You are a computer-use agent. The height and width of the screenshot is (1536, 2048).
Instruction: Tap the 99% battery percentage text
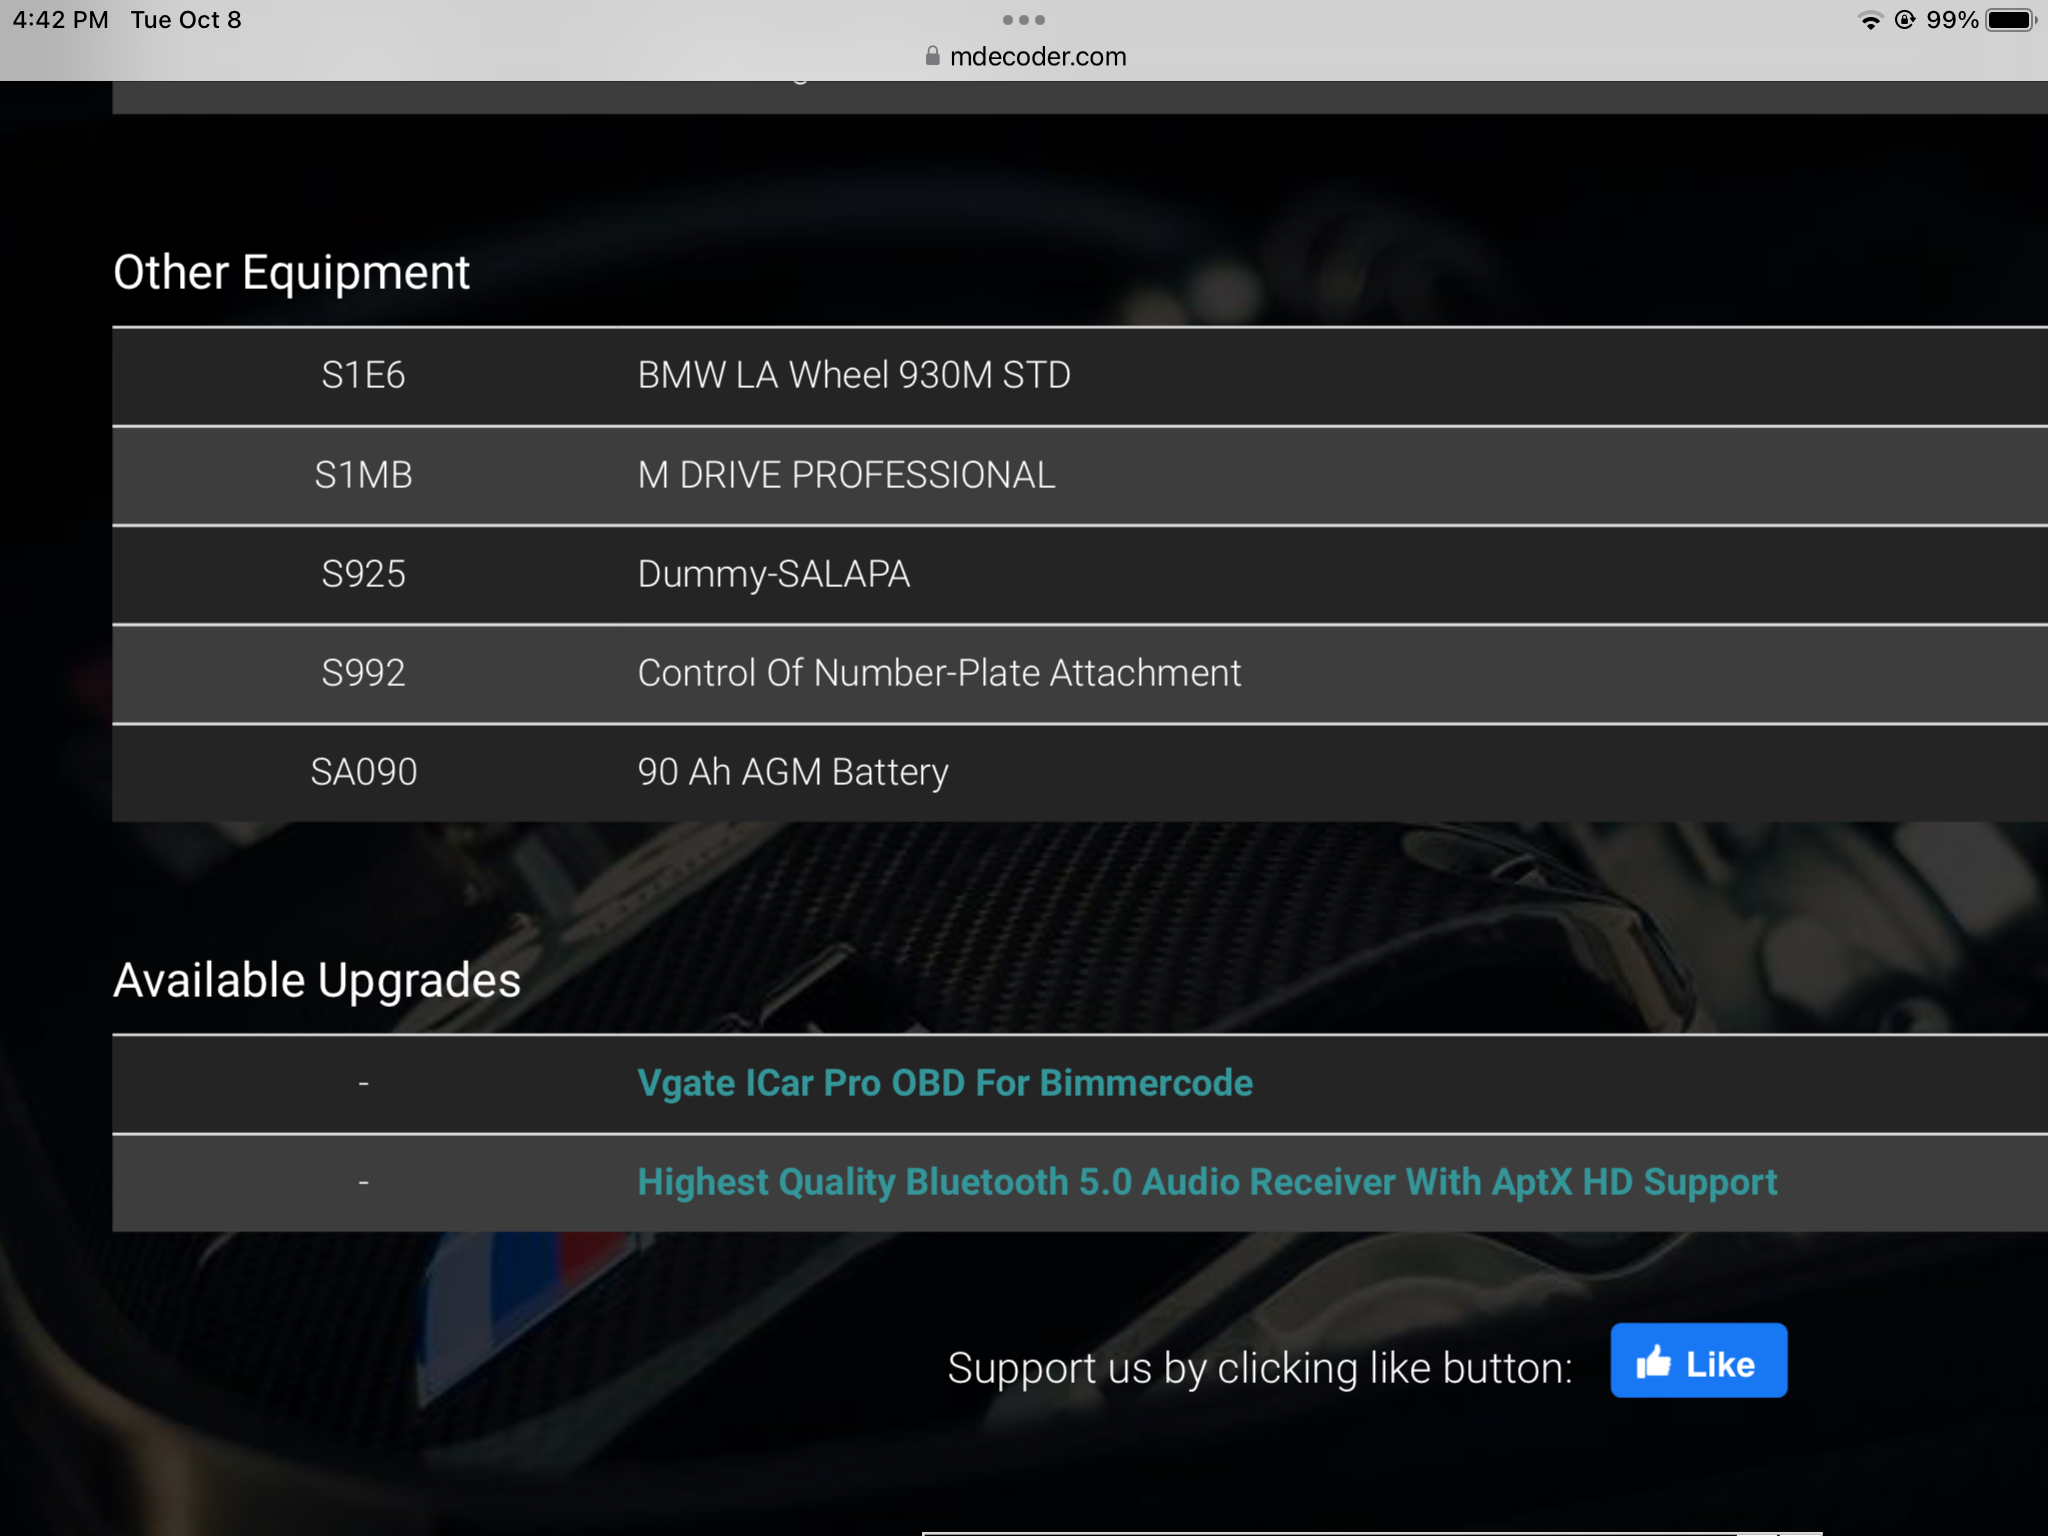point(1952,20)
